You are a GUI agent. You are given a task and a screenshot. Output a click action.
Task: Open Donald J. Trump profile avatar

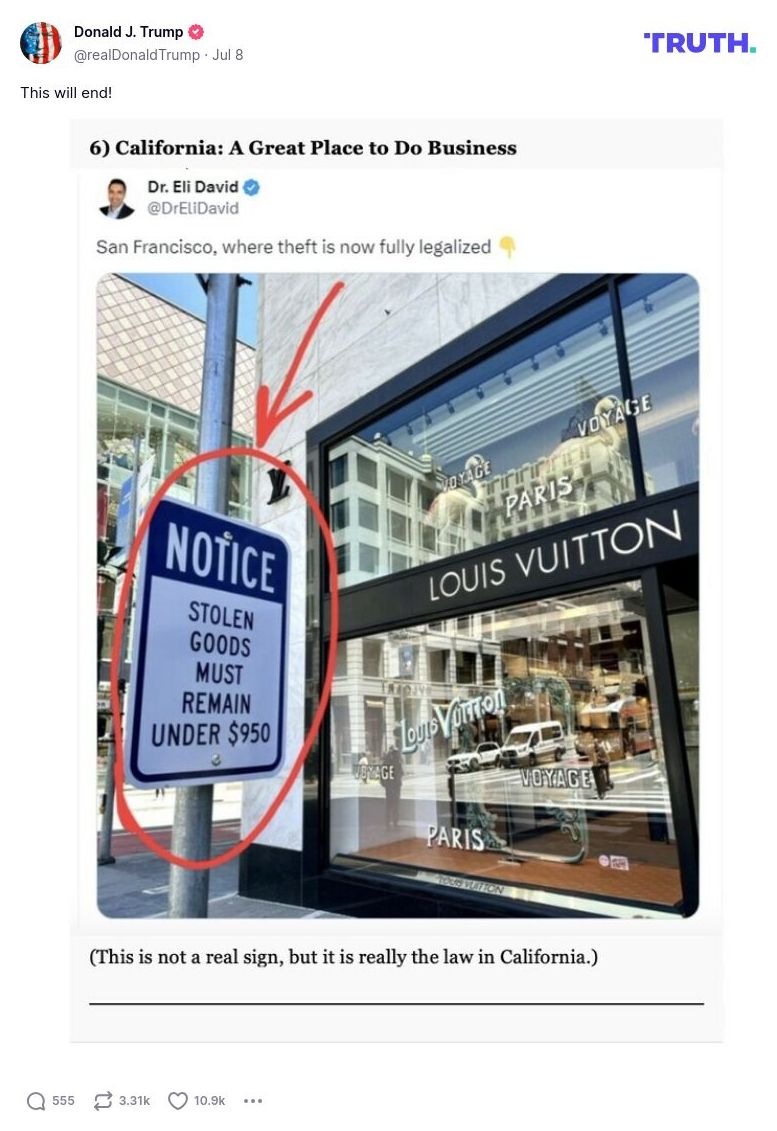coord(40,43)
